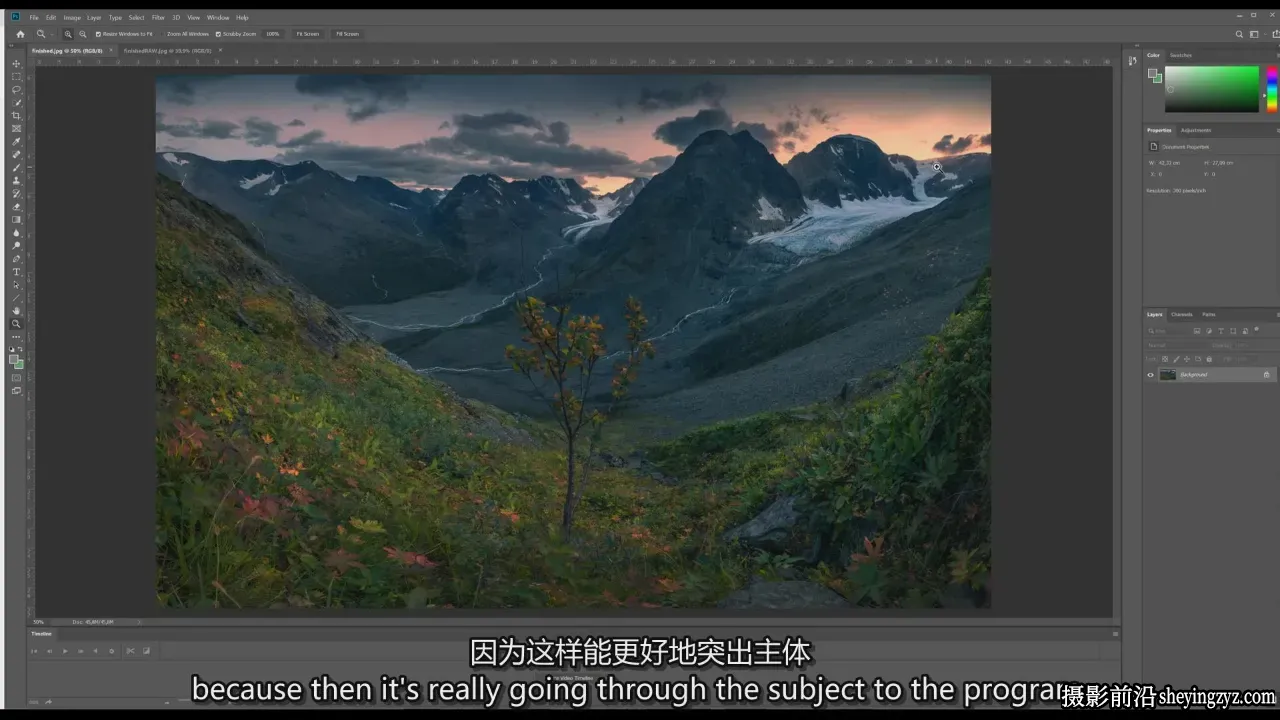
Task: Toggle Edit in Quick Mask mode
Action: point(16,377)
